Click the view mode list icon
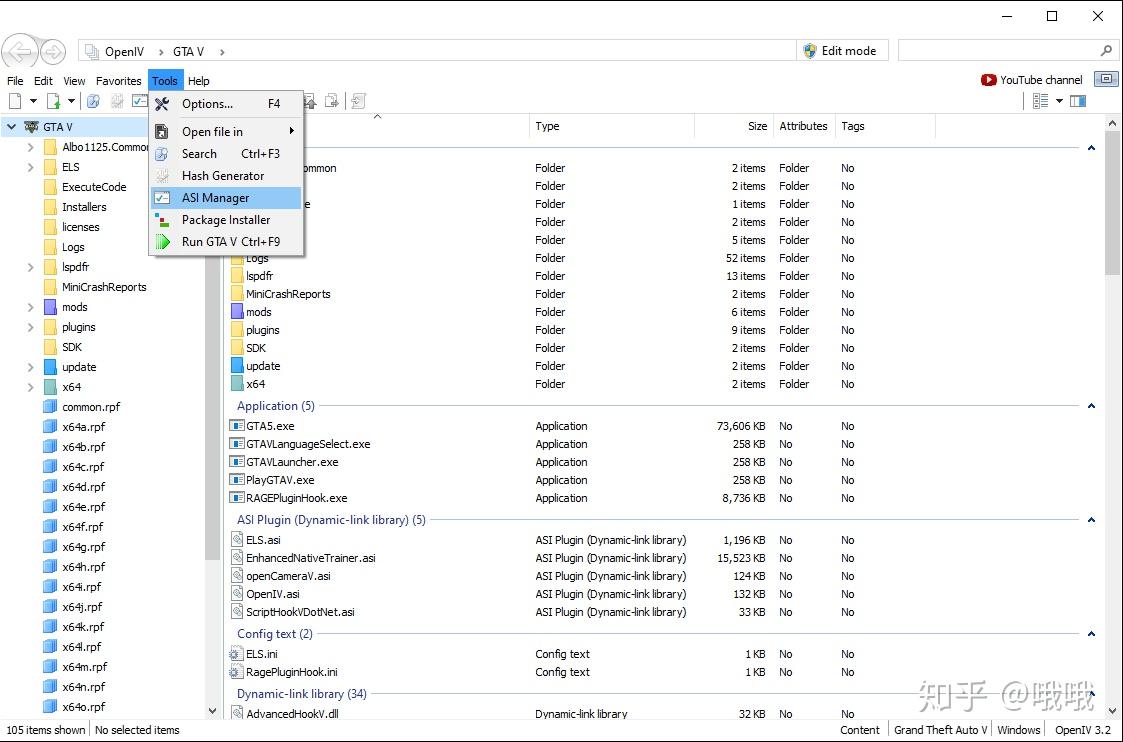 (x=1041, y=102)
